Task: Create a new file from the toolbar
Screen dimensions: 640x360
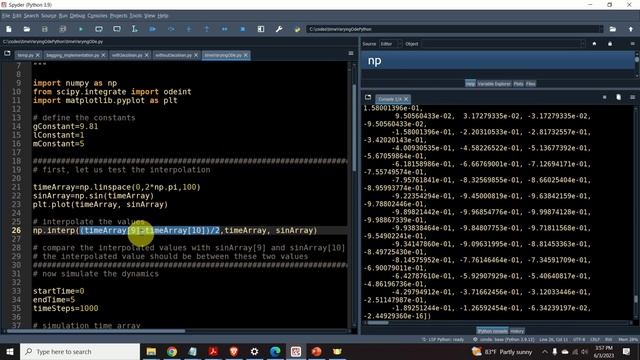Action: click(x=9, y=29)
